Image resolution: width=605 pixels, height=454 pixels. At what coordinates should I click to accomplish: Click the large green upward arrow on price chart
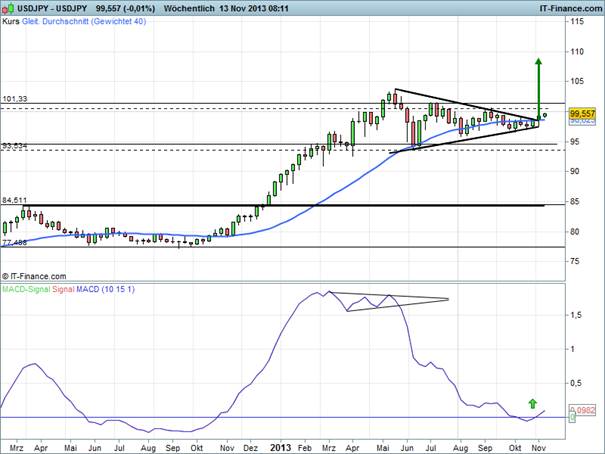click(x=538, y=85)
